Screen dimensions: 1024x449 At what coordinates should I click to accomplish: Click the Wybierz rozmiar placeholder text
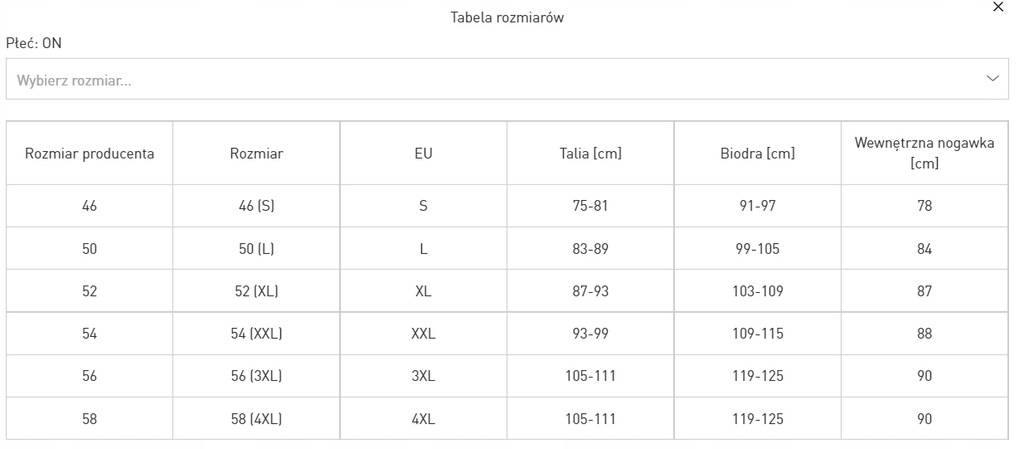(x=74, y=81)
